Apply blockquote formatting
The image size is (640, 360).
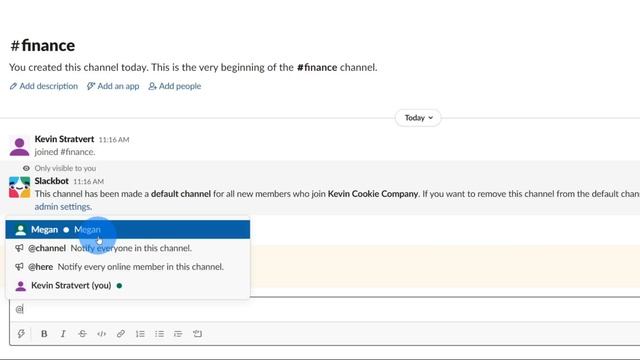point(178,334)
